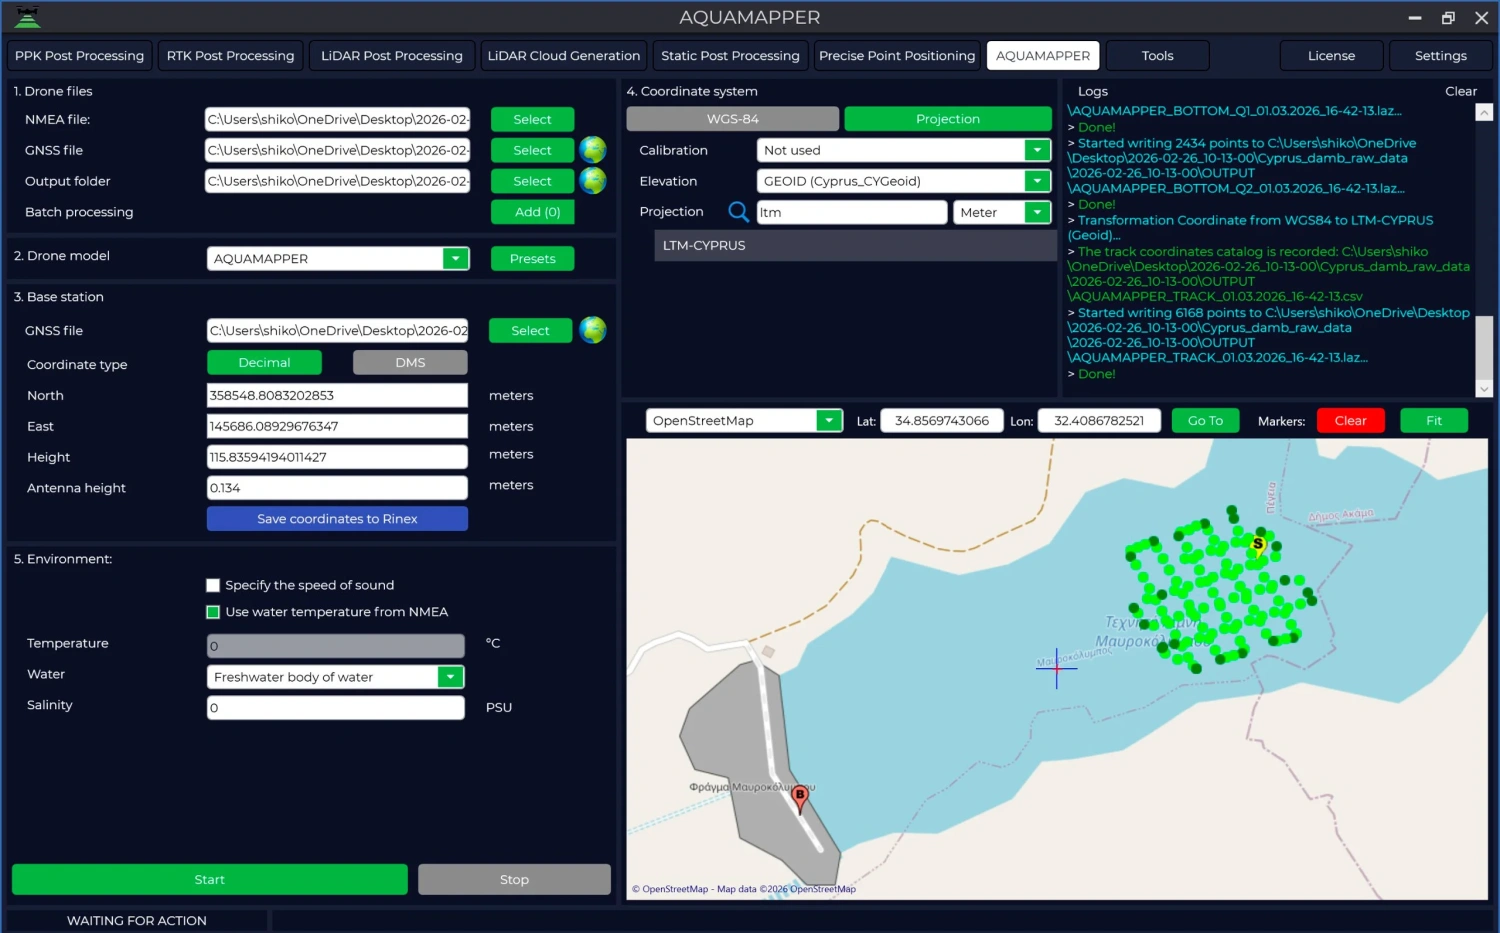This screenshot has width=1500, height=933.
Task: Click the North coordinate input field
Action: tap(337, 395)
